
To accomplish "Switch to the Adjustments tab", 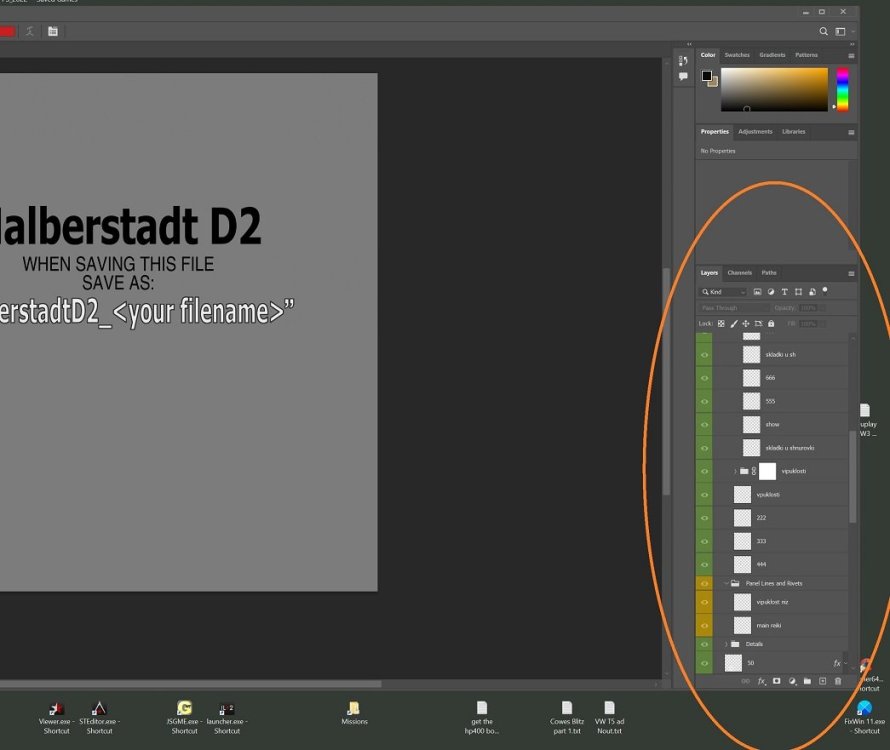I will (x=755, y=132).
